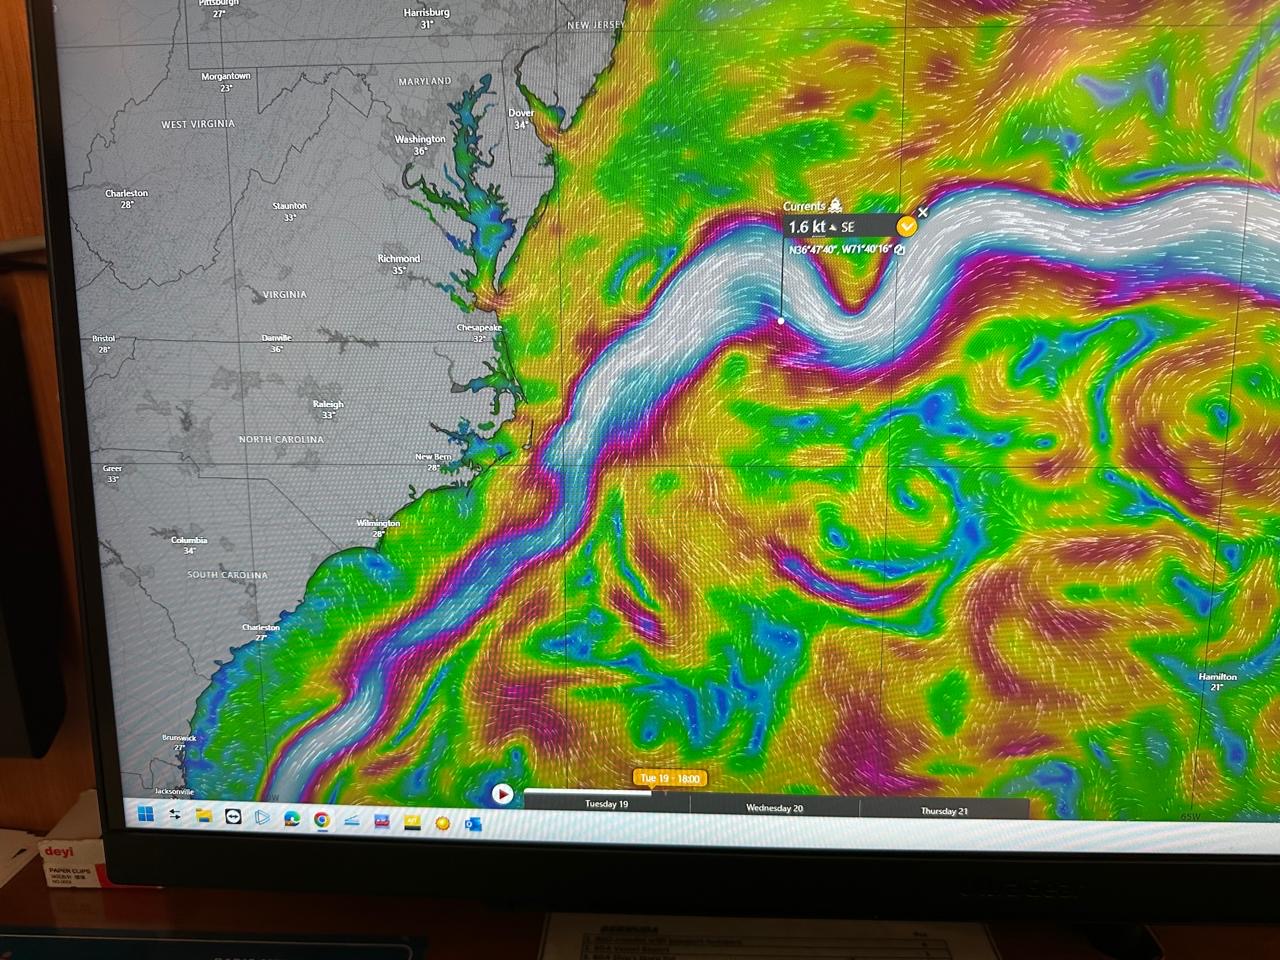Jump to Tuesday 19 on timeline
The height and width of the screenshot is (960, 1280).
point(606,804)
